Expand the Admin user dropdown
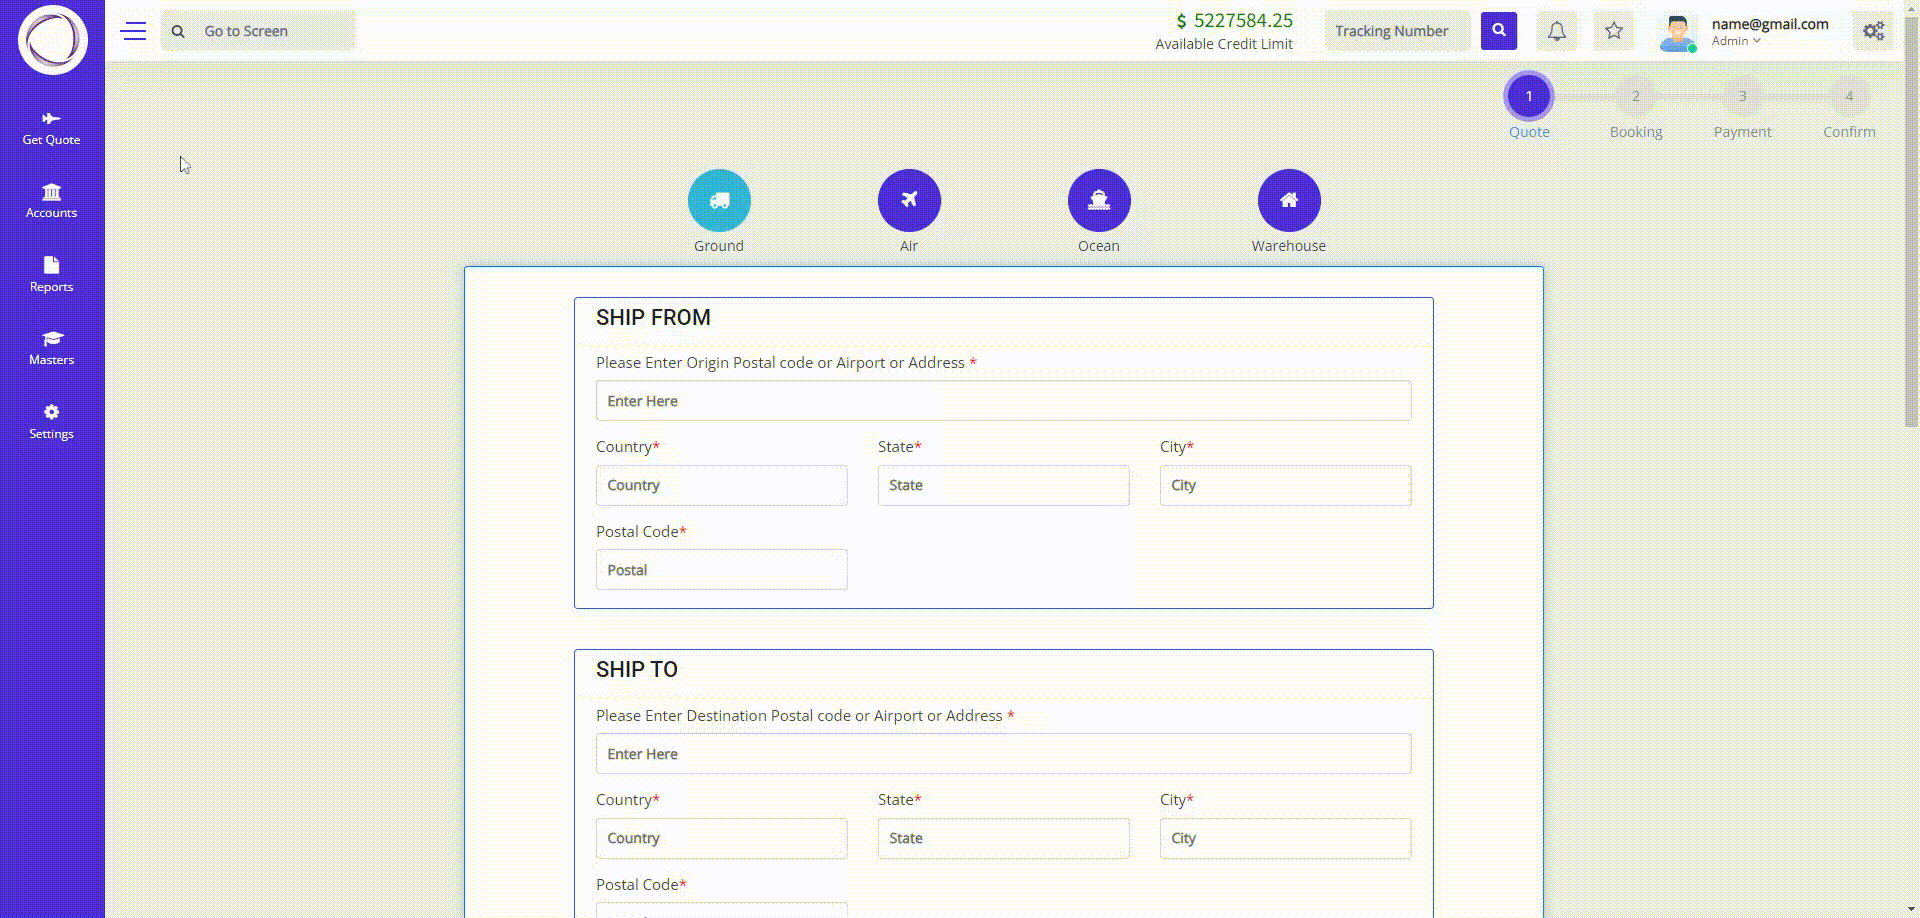 pos(1735,41)
